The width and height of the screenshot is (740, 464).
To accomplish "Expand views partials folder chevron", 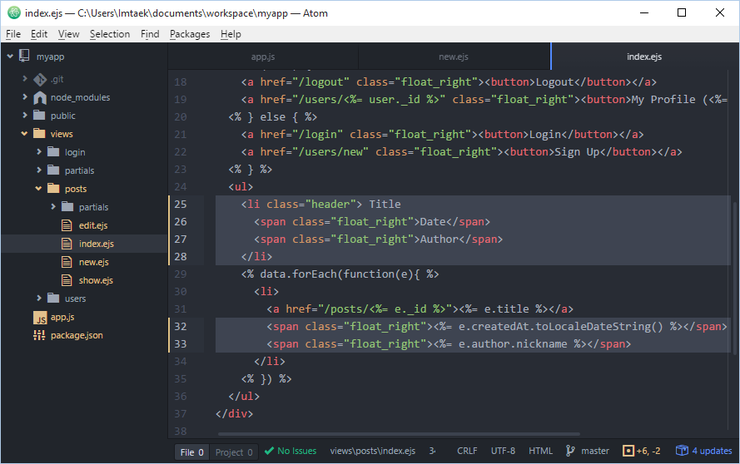I will (x=39, y=170).
